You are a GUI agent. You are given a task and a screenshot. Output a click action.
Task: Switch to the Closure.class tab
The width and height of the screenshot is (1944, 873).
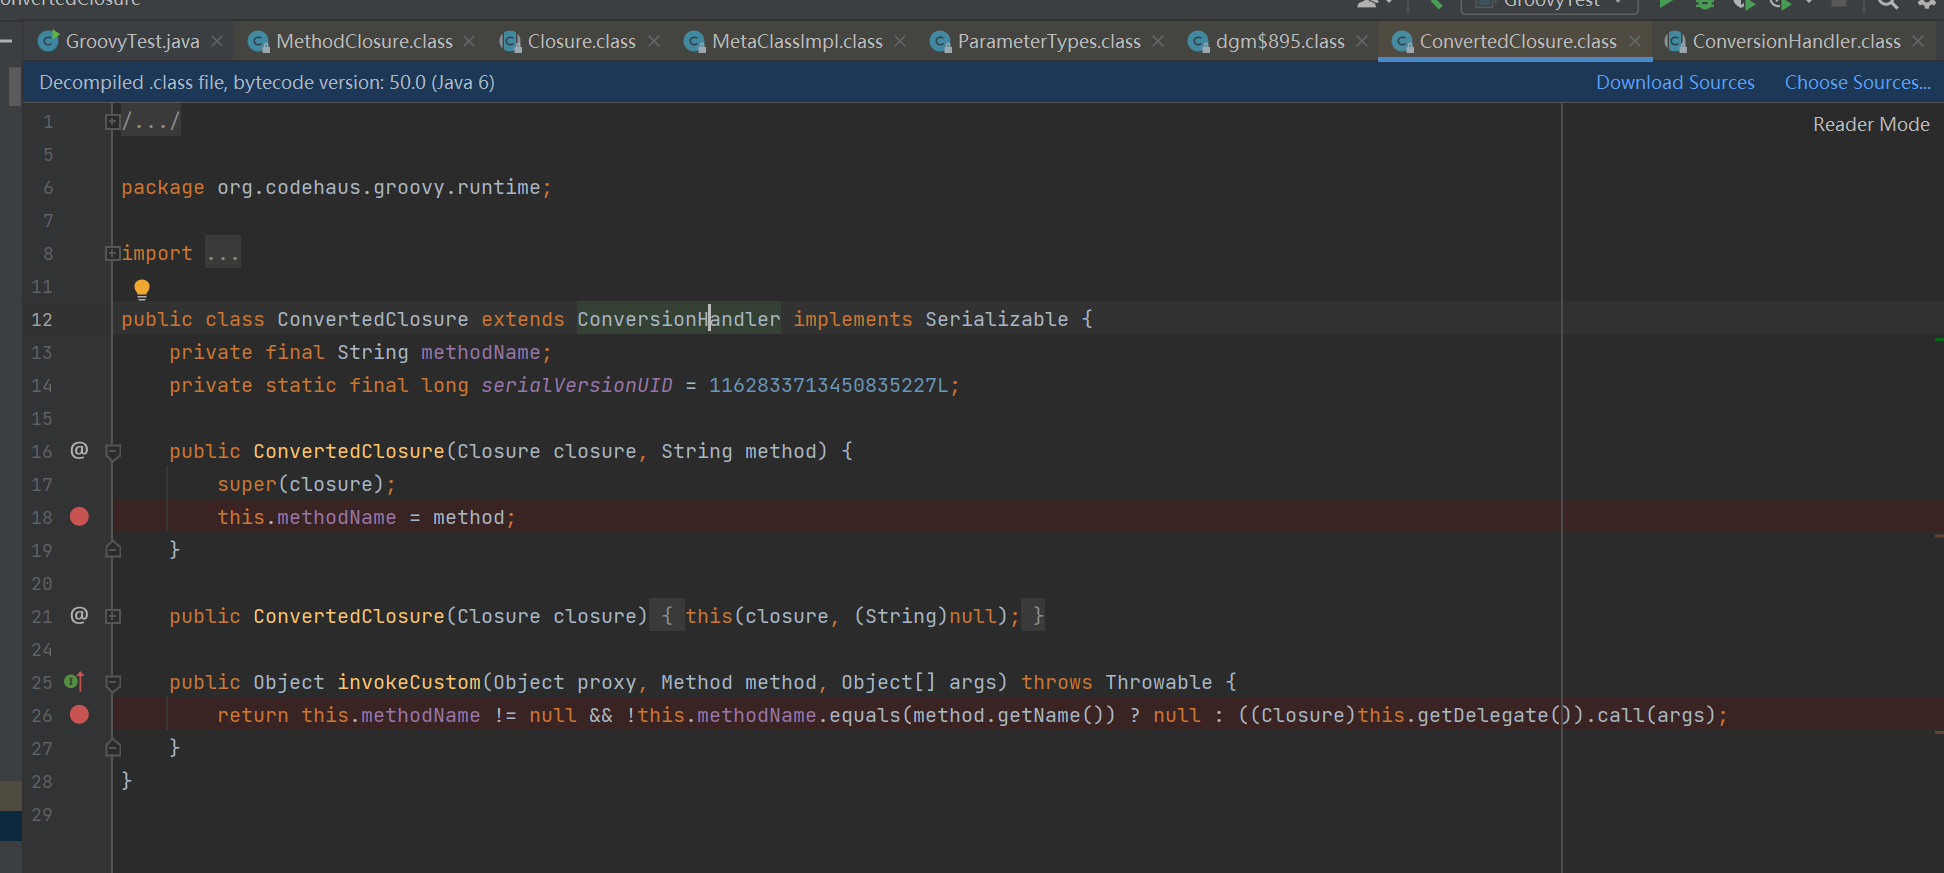click(582, 41)
